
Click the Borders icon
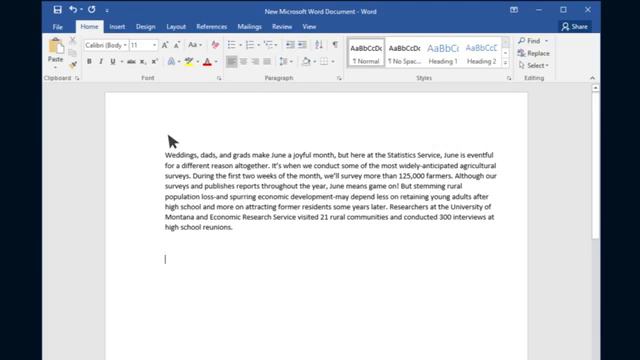[324, 62]
